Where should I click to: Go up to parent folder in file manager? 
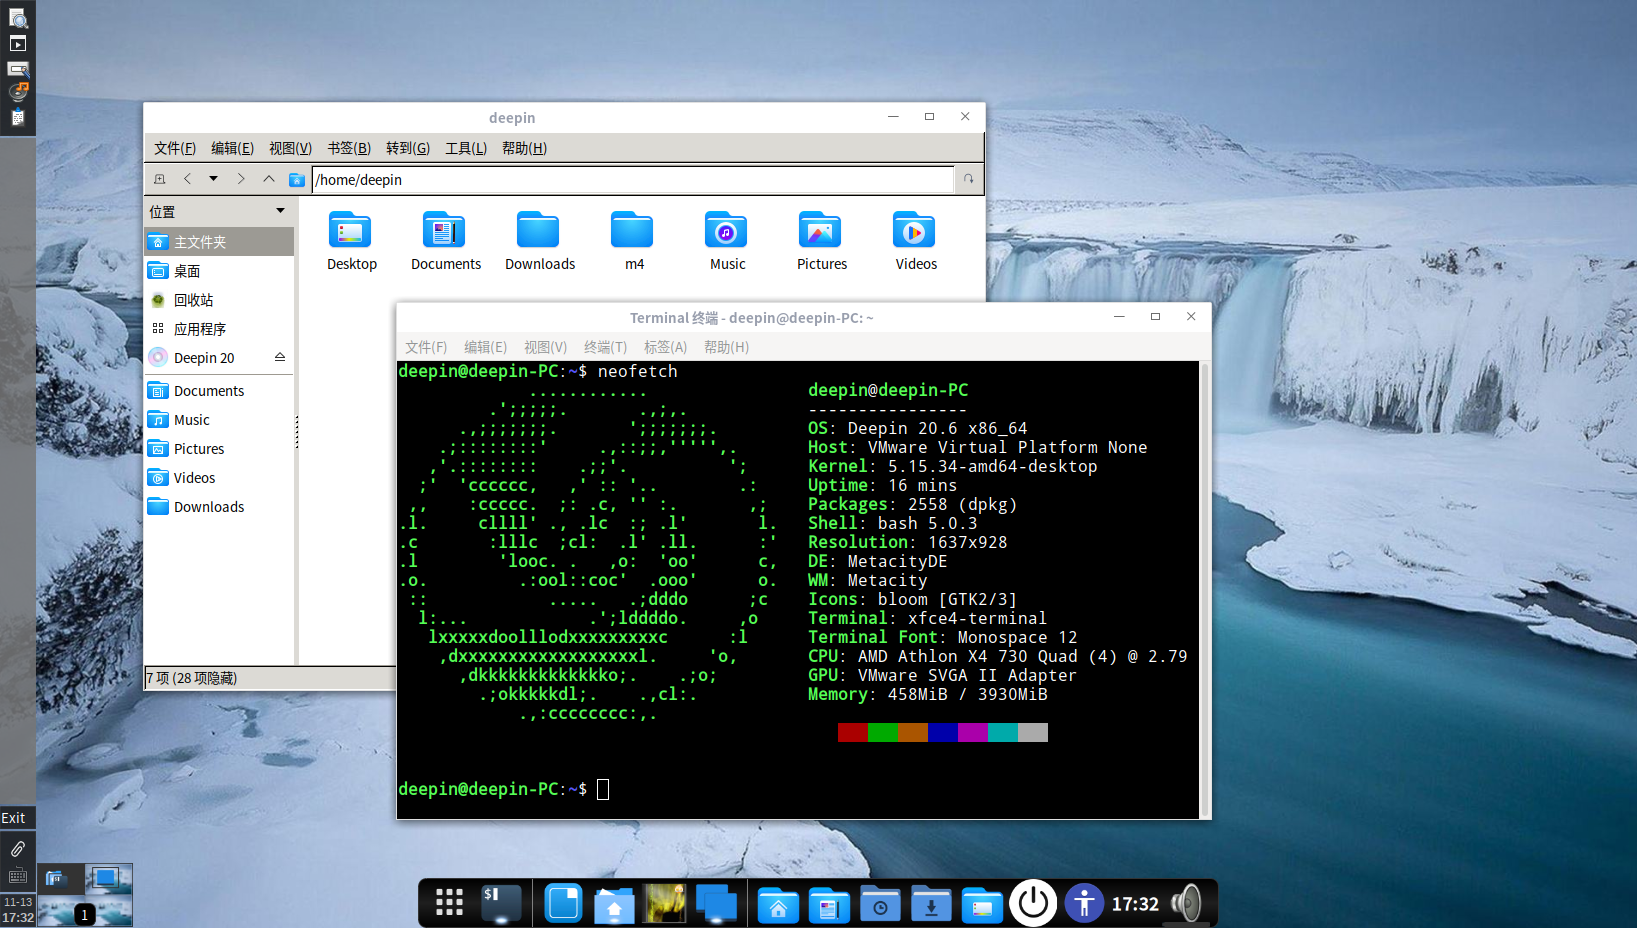tap(268, 179)
